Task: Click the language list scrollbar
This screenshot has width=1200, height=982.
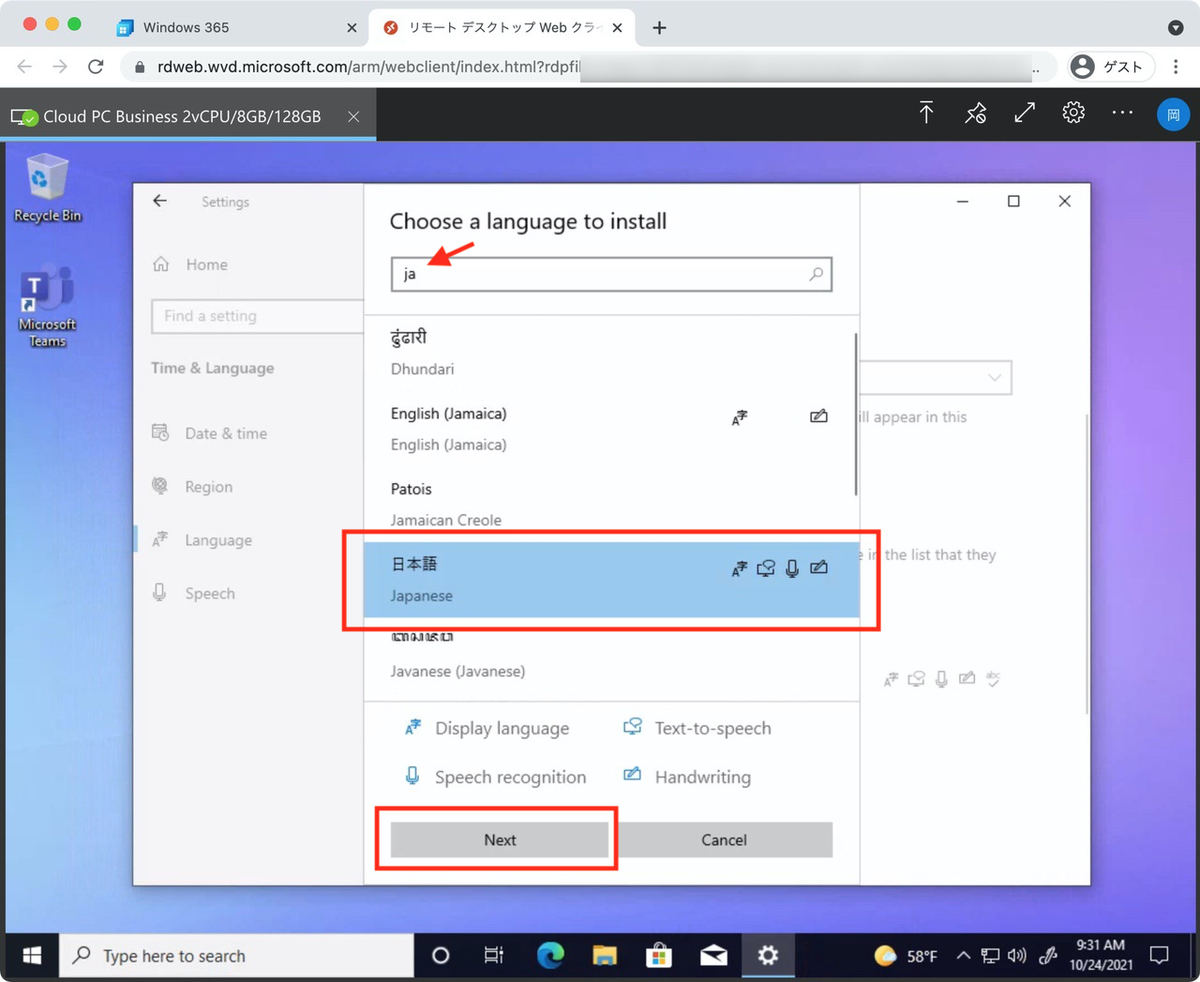Action: point(856,415)
